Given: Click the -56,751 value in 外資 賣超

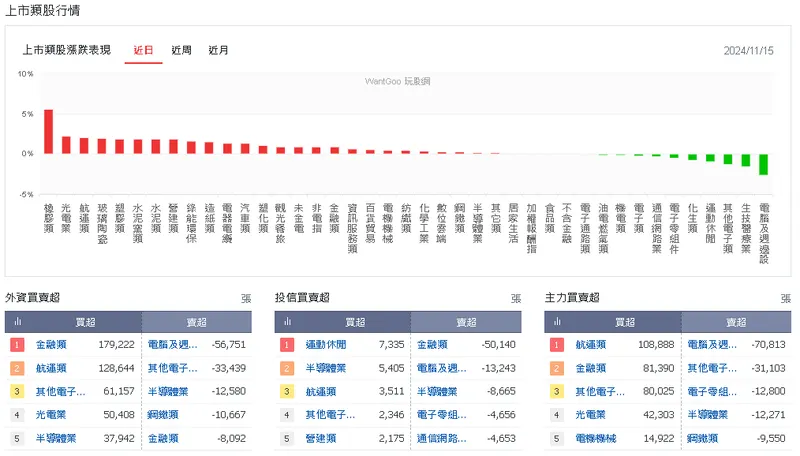Looking at the screenshot, I should coord(229,345).
